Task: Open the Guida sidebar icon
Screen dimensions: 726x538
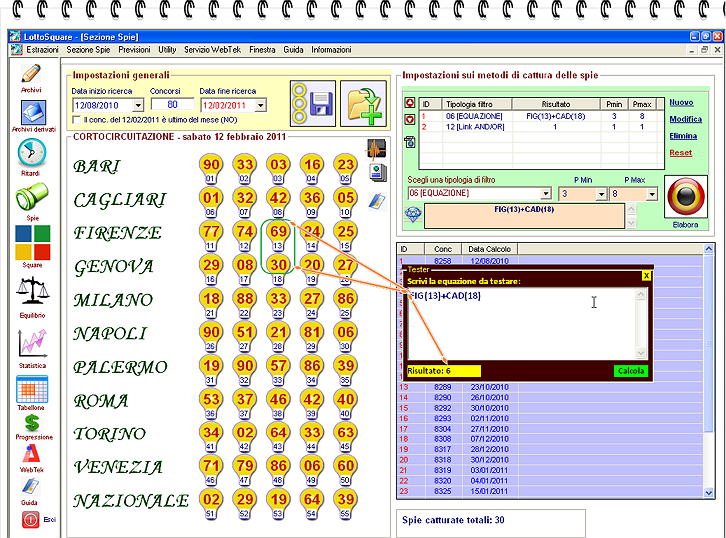Action: click(30, 486)
